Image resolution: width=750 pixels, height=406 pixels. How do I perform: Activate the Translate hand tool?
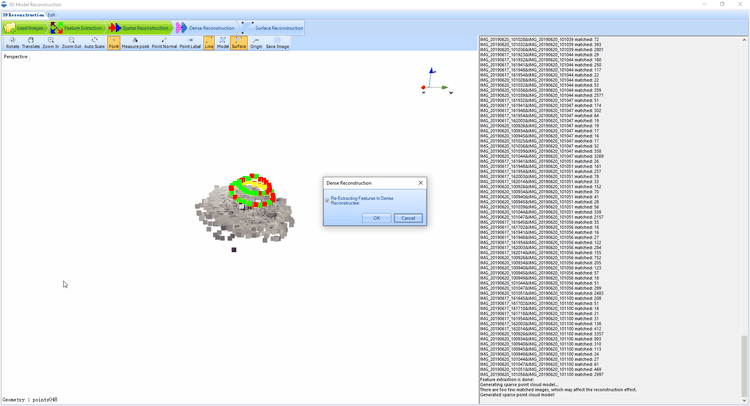pos(31,43)
